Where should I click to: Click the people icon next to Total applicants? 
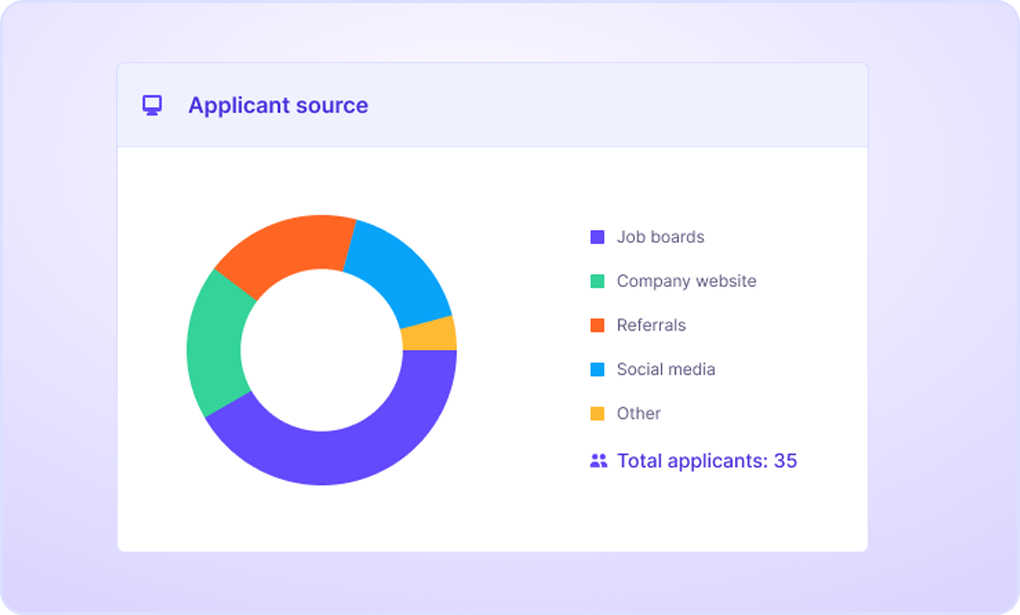(x=599, y=461)
